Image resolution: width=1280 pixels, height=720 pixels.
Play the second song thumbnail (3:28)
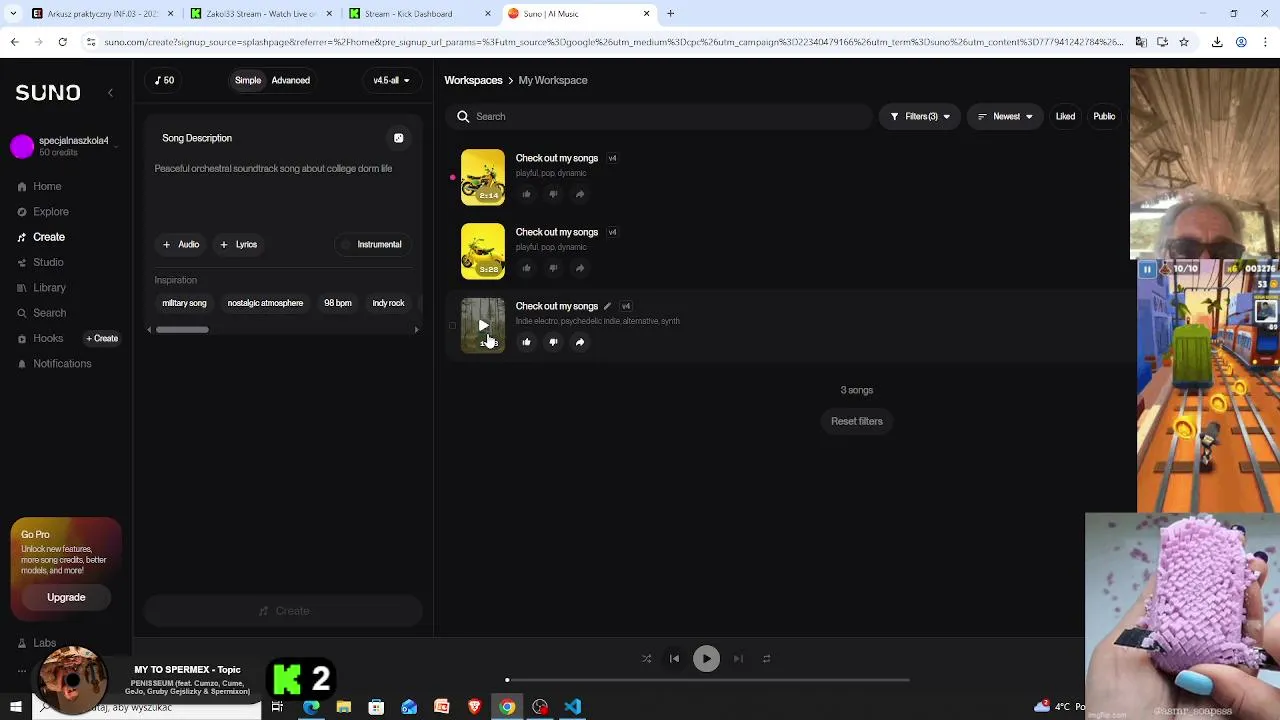483,251
